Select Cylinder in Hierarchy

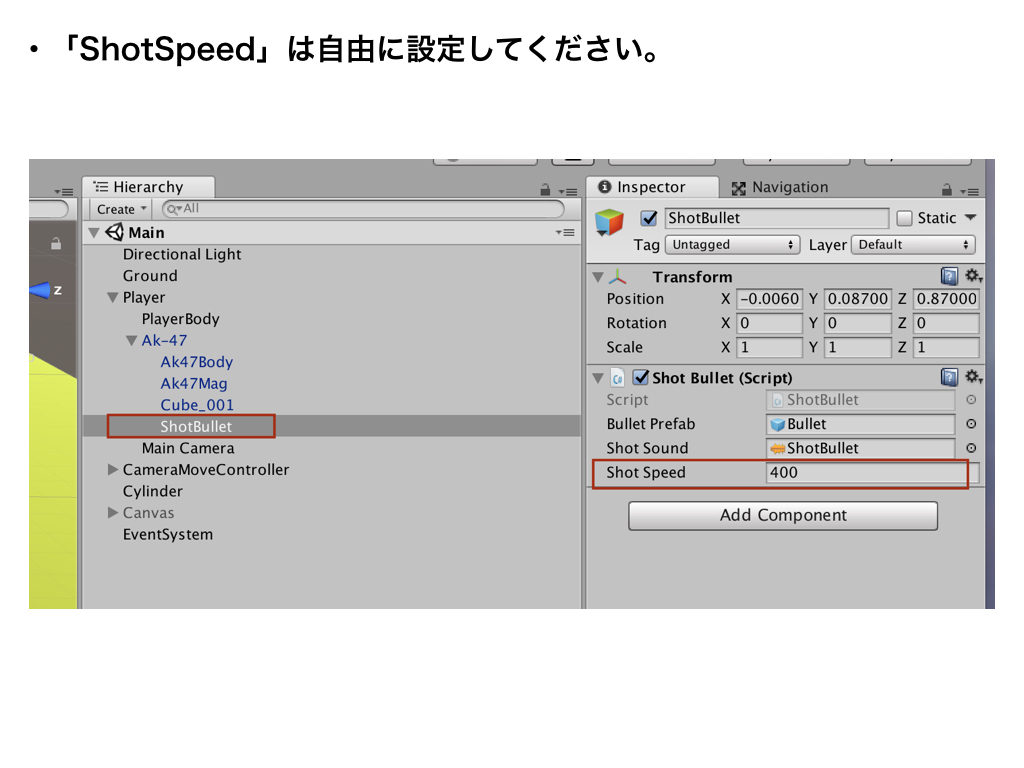coord(153,491)
